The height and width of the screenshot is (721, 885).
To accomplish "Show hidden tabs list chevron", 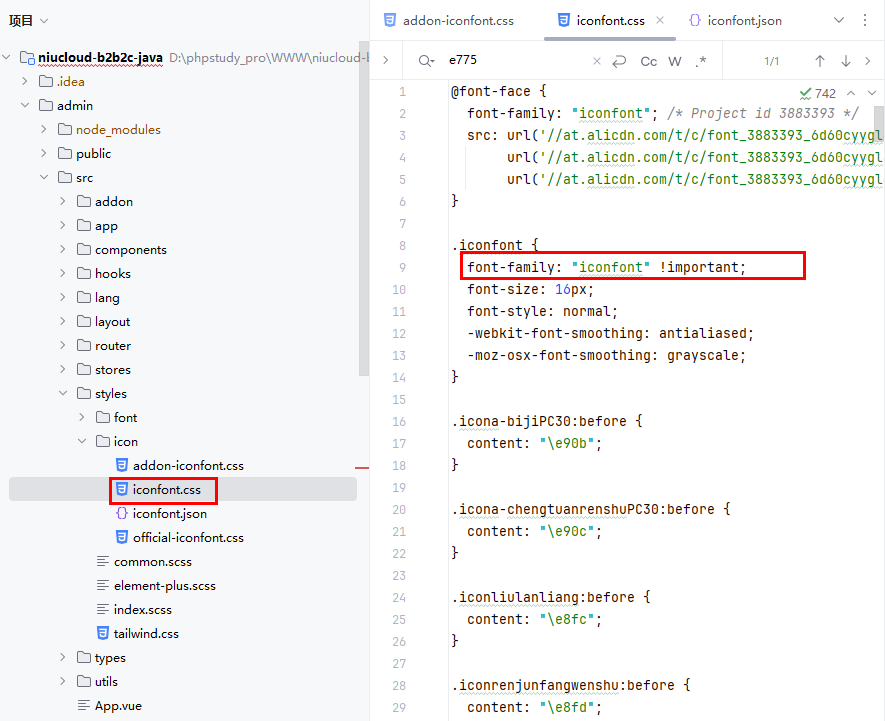I will click(x=839, y=20).
